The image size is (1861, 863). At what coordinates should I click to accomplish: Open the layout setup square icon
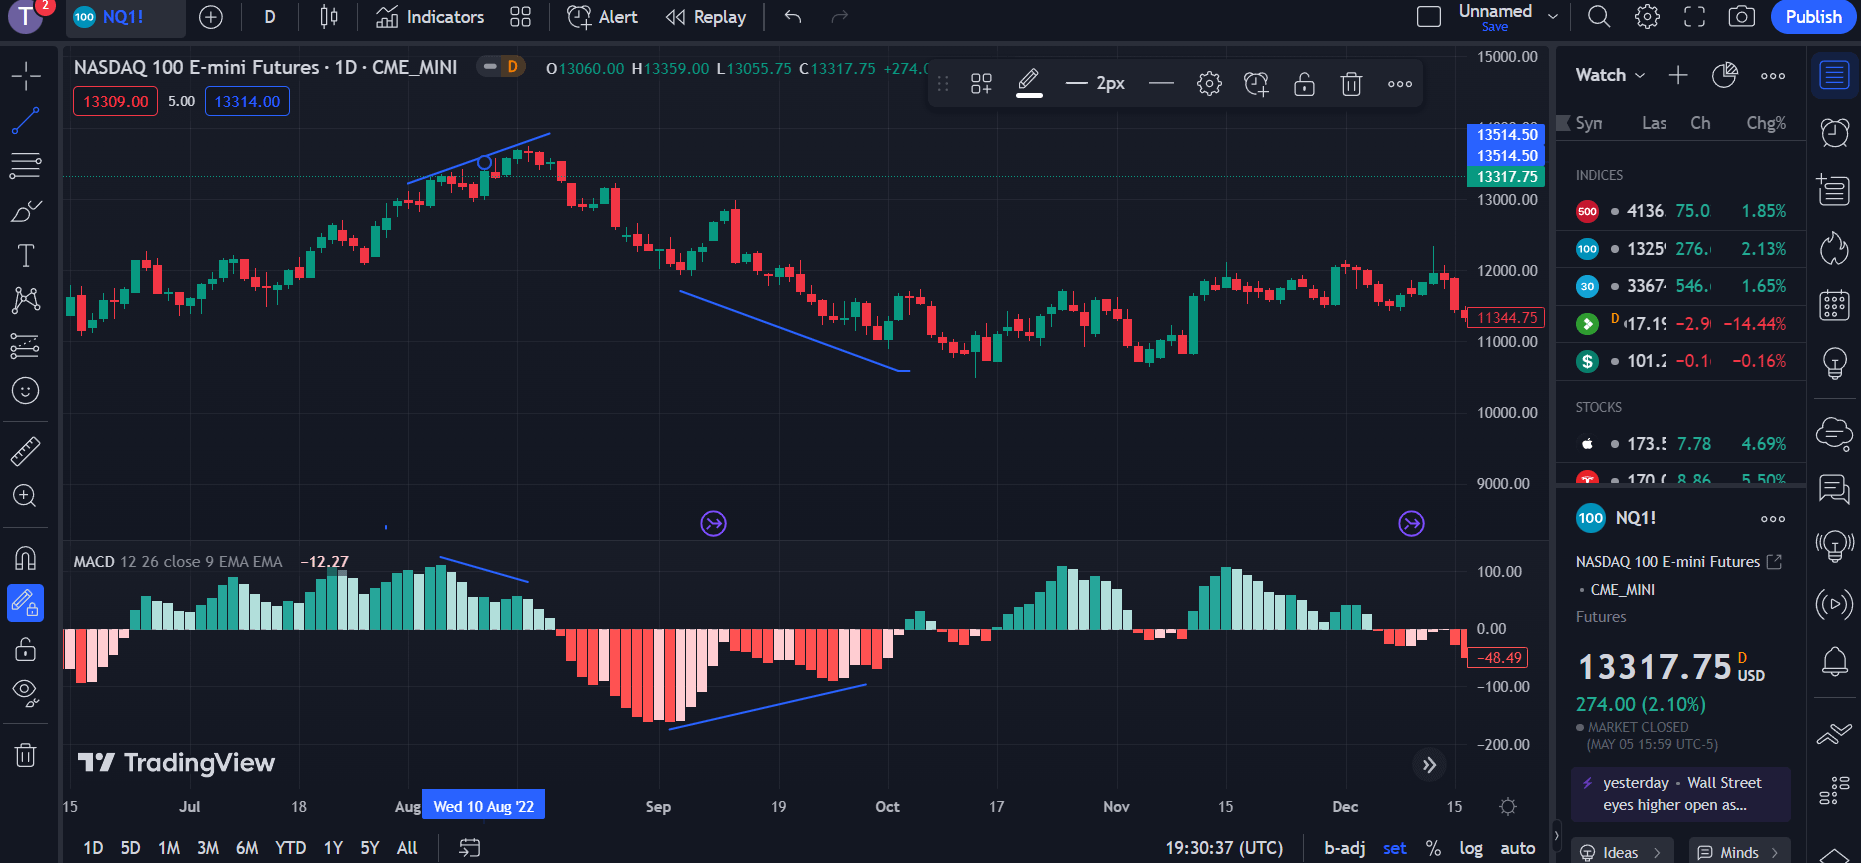(1429, 17)
